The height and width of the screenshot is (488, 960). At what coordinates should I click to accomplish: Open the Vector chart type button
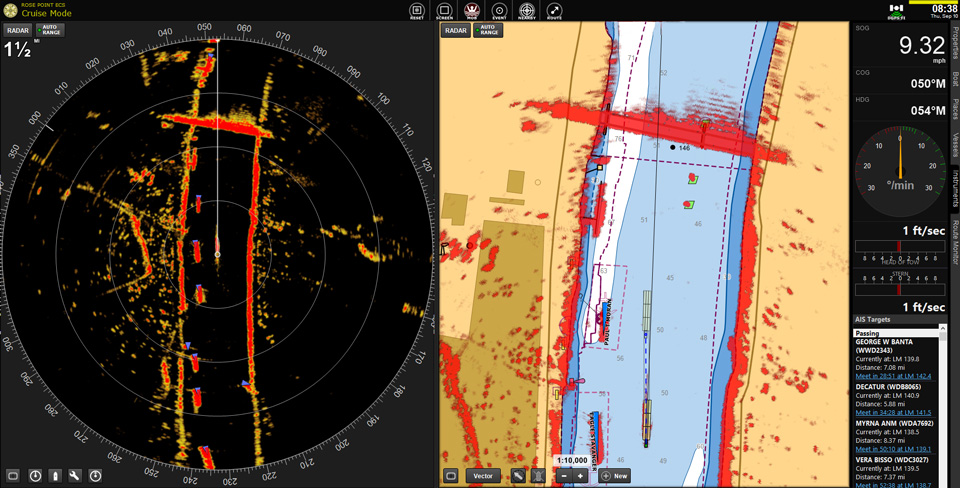(483, 476)
